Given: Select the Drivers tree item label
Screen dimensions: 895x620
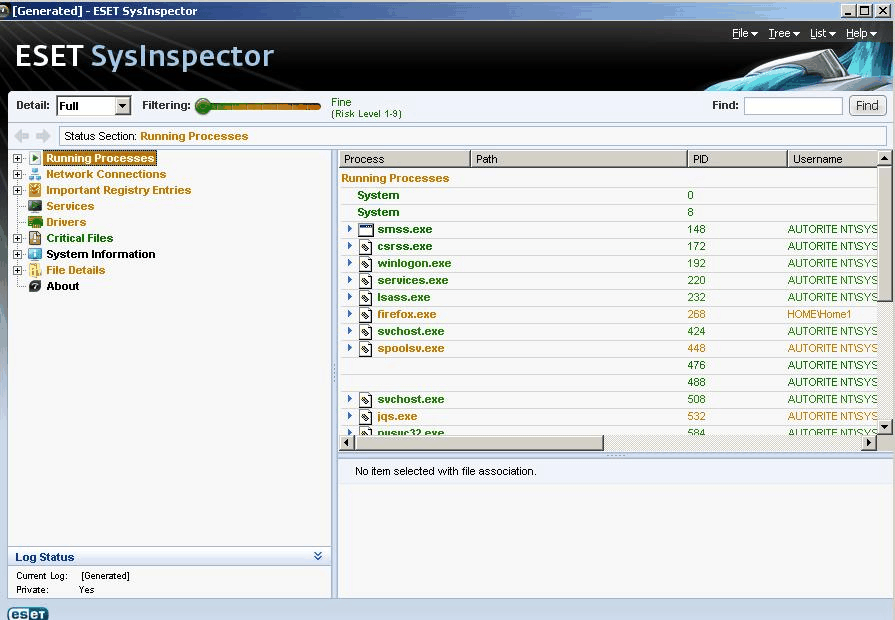Looking at the screenshot, I should pos(66,222).
